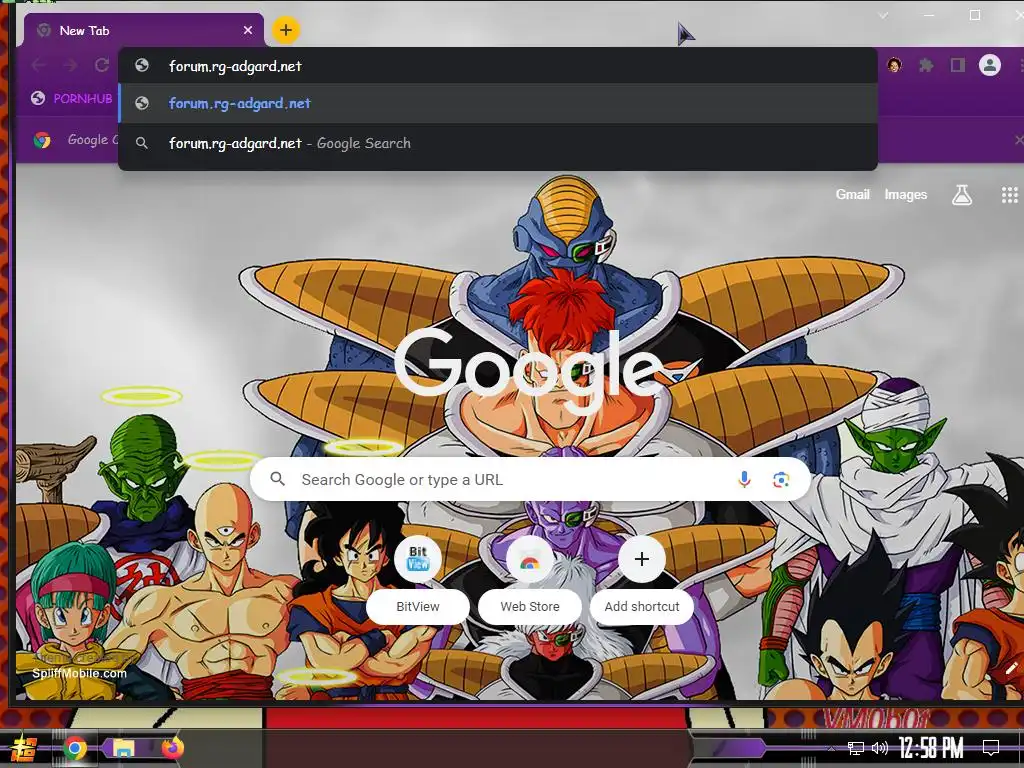Reload the page with the refresh icon
The image size is (1024, 768).
click(x=102, y=65)
